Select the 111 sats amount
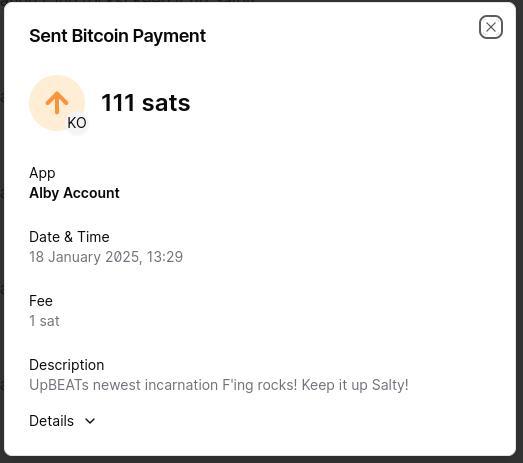The height and width of the screenshot is (463, 523). [x=146, y=103]
